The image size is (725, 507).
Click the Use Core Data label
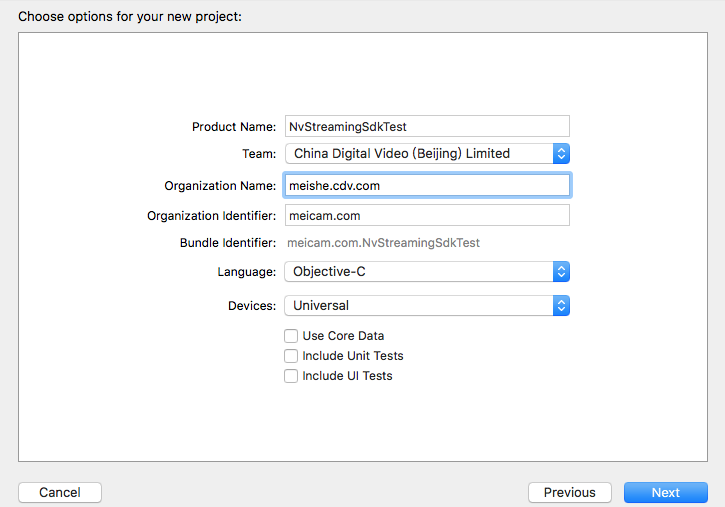click(x=343, y=336)
